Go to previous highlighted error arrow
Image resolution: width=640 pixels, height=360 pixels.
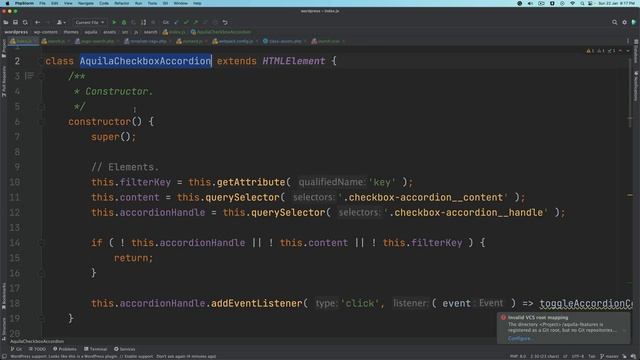[620, 51]
